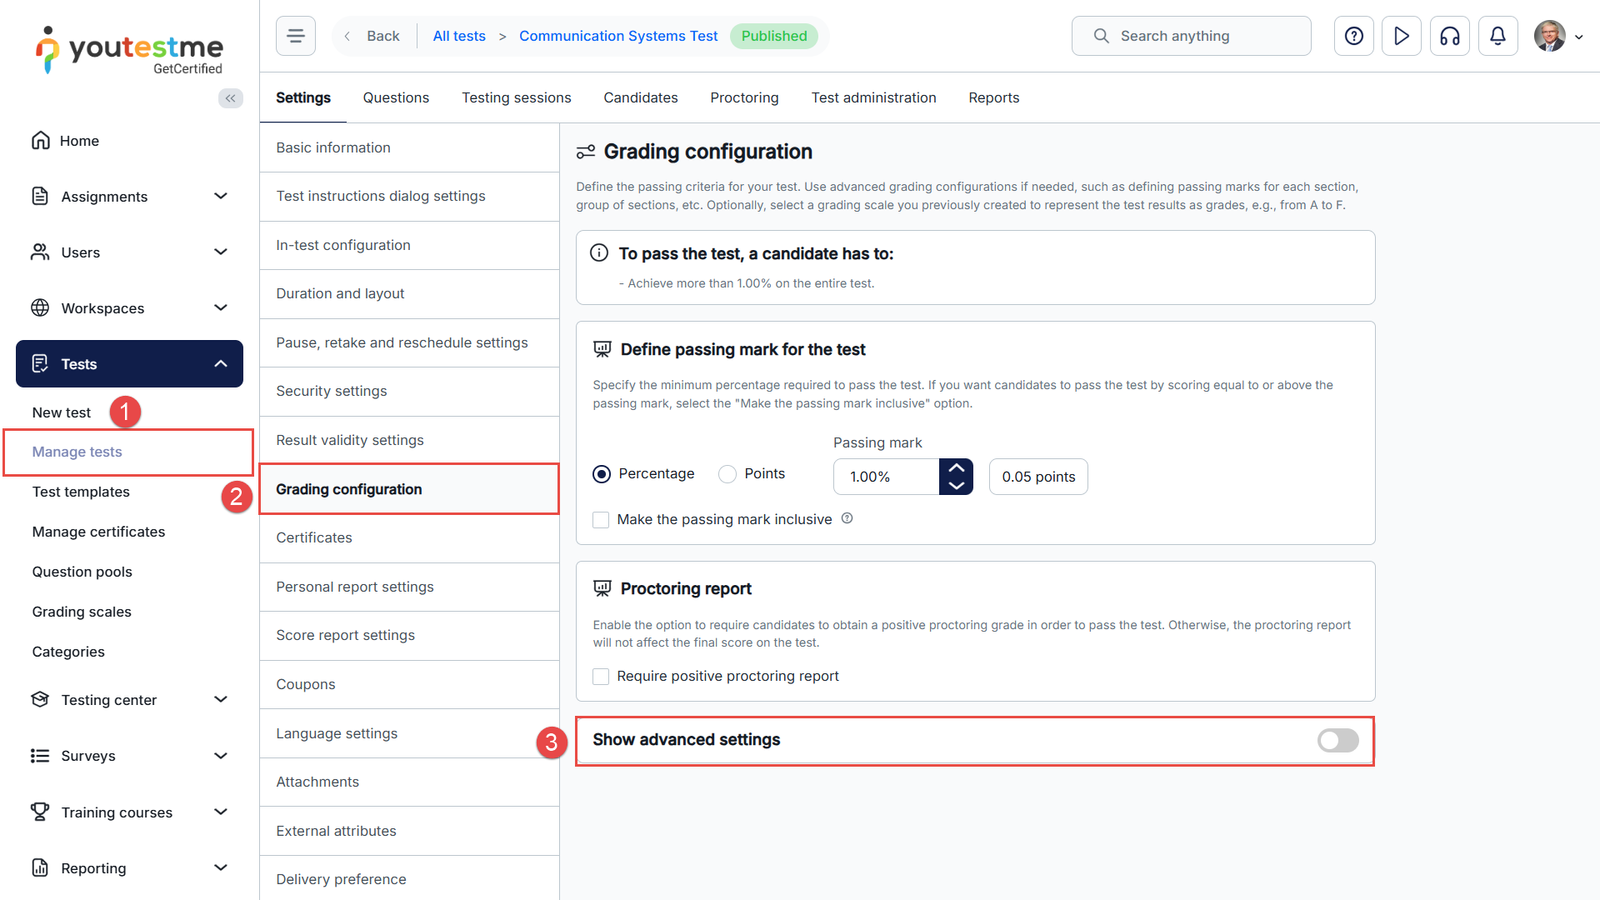Open the headset support icon
Screen dimensions: 1600x900
[x=1449, y=36]
